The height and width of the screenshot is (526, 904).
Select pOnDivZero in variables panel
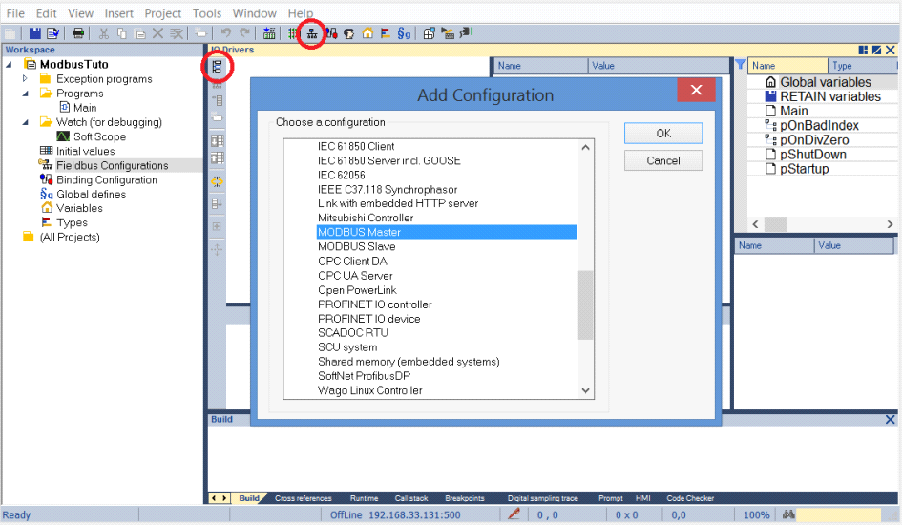pos(815,140)
